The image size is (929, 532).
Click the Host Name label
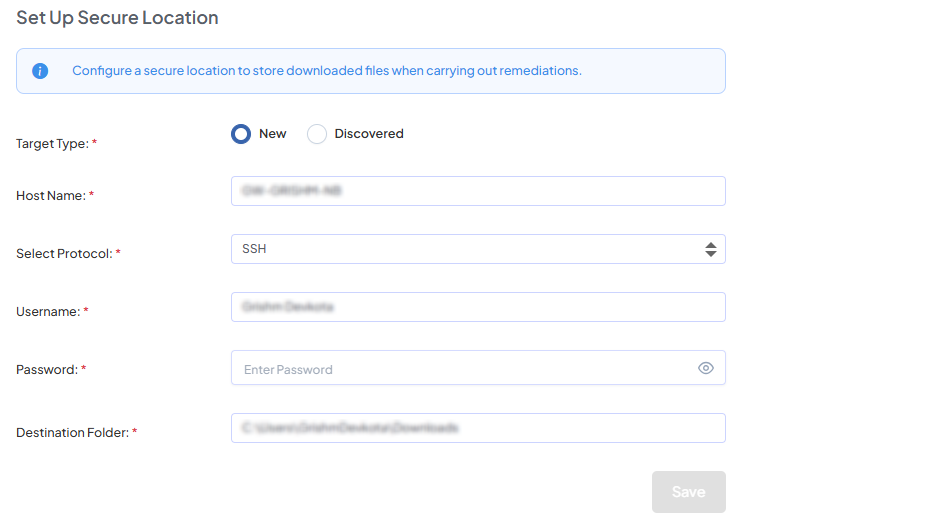(x=51, y=196)
